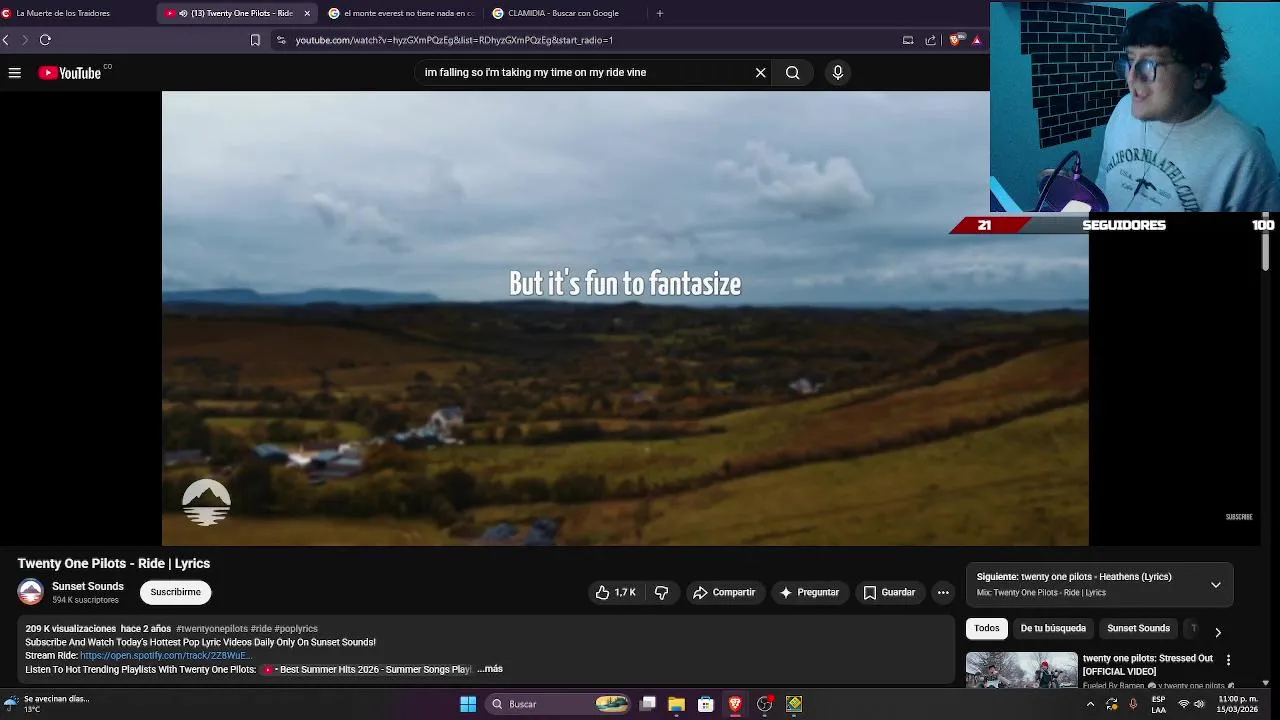Share the video via Compartir
The height and width of the screenshot is (720, 1280).
tap(724, 592)
